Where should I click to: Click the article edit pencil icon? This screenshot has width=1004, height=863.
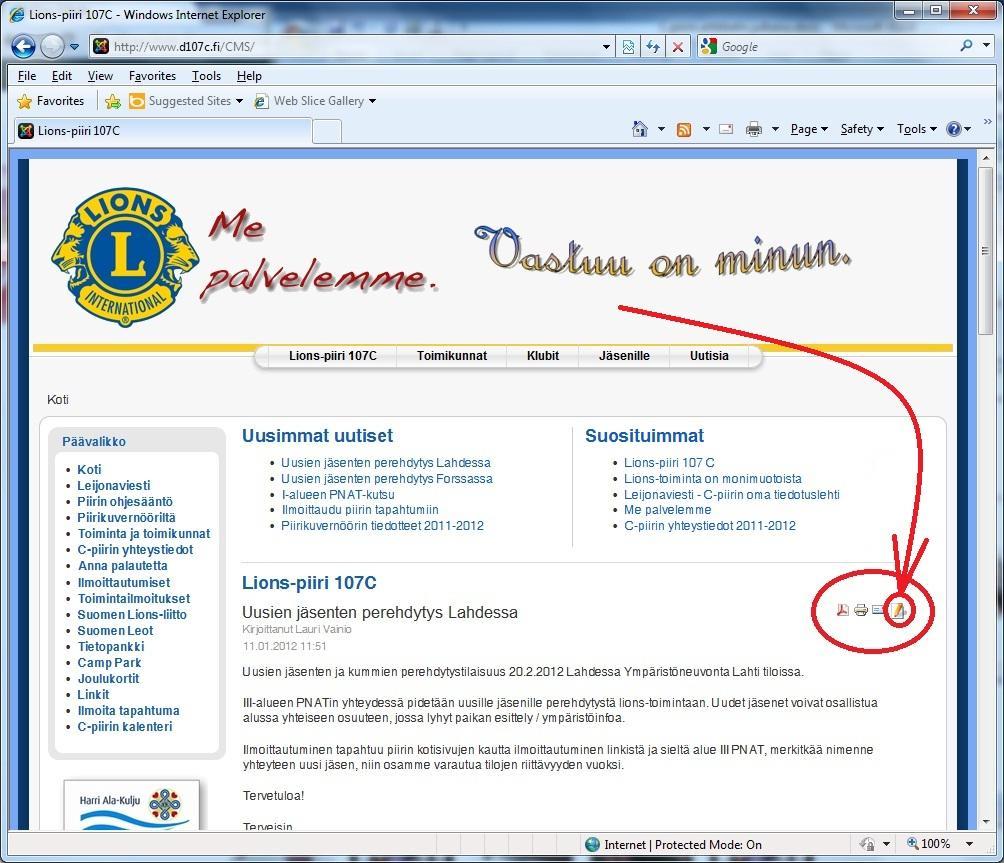pyautogui.click(x=899, y=611)
